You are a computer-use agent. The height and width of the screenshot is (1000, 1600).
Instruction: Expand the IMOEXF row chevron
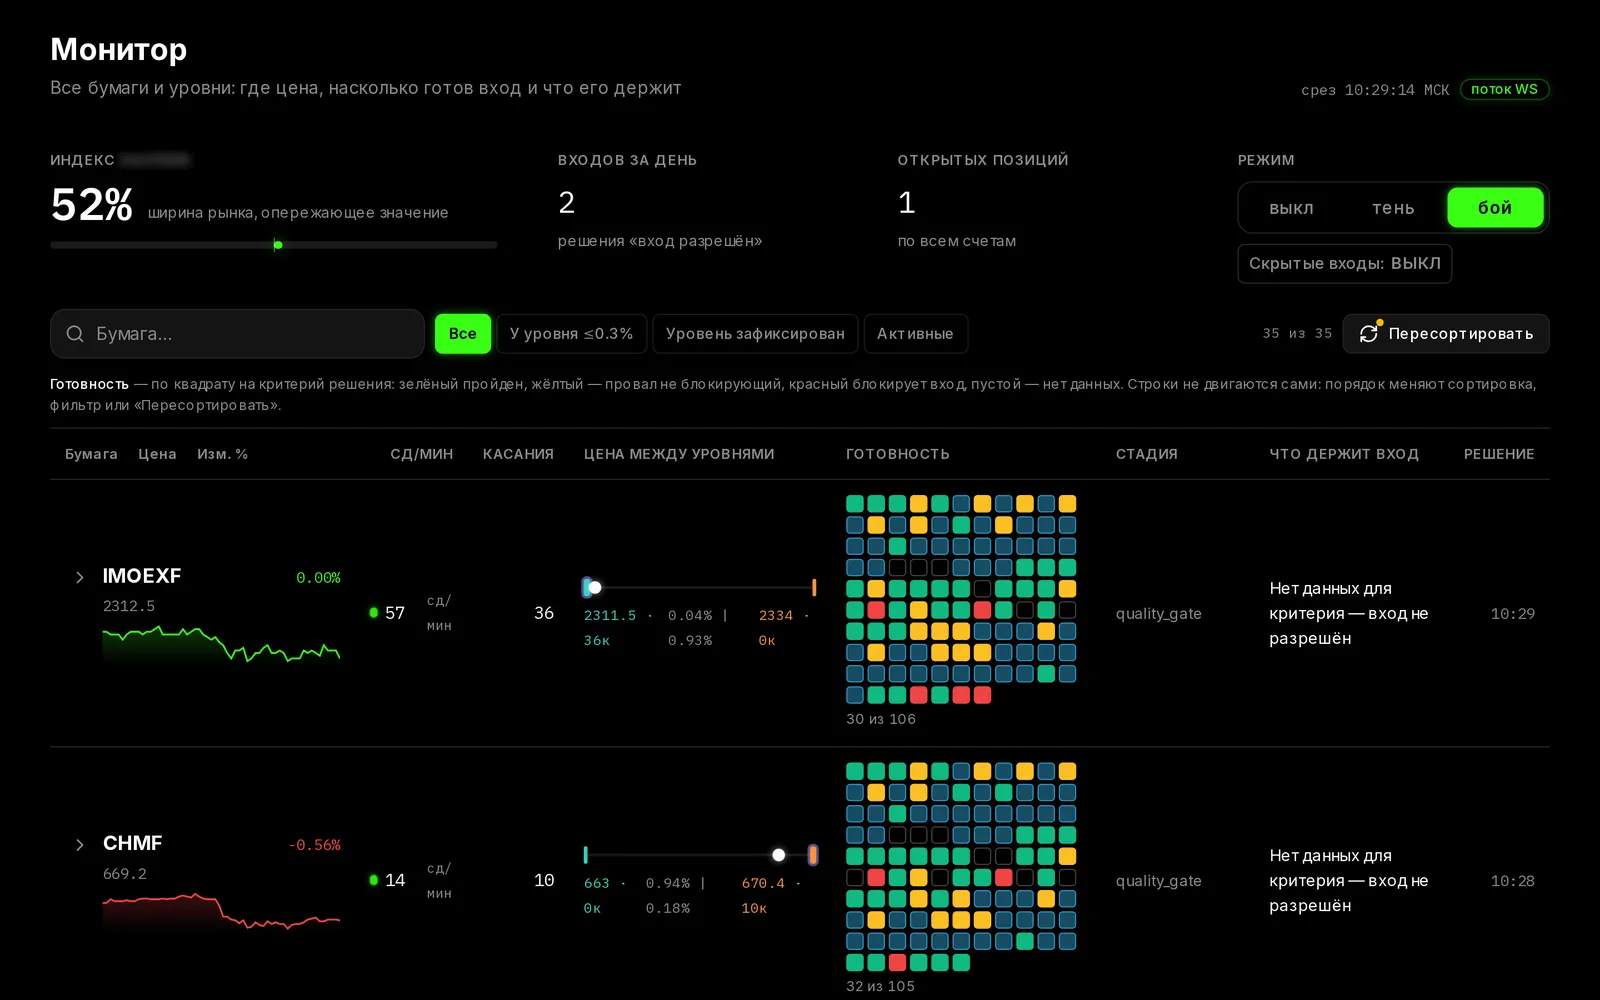[80, 578]
